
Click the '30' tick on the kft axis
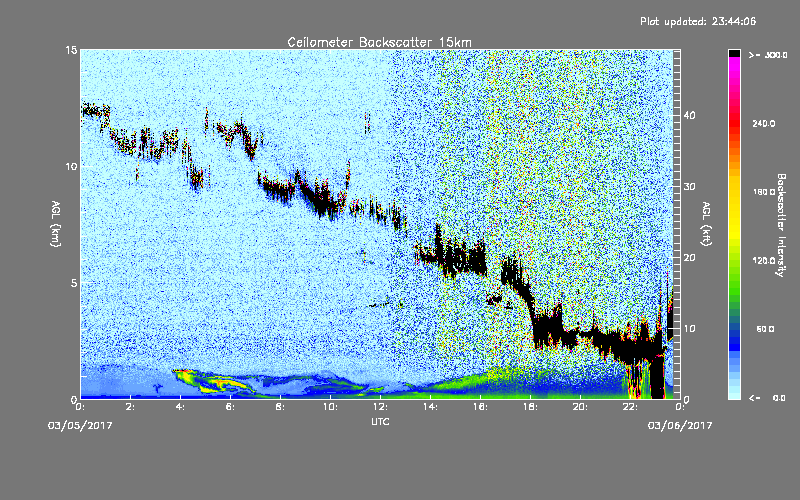pos(689,187)
